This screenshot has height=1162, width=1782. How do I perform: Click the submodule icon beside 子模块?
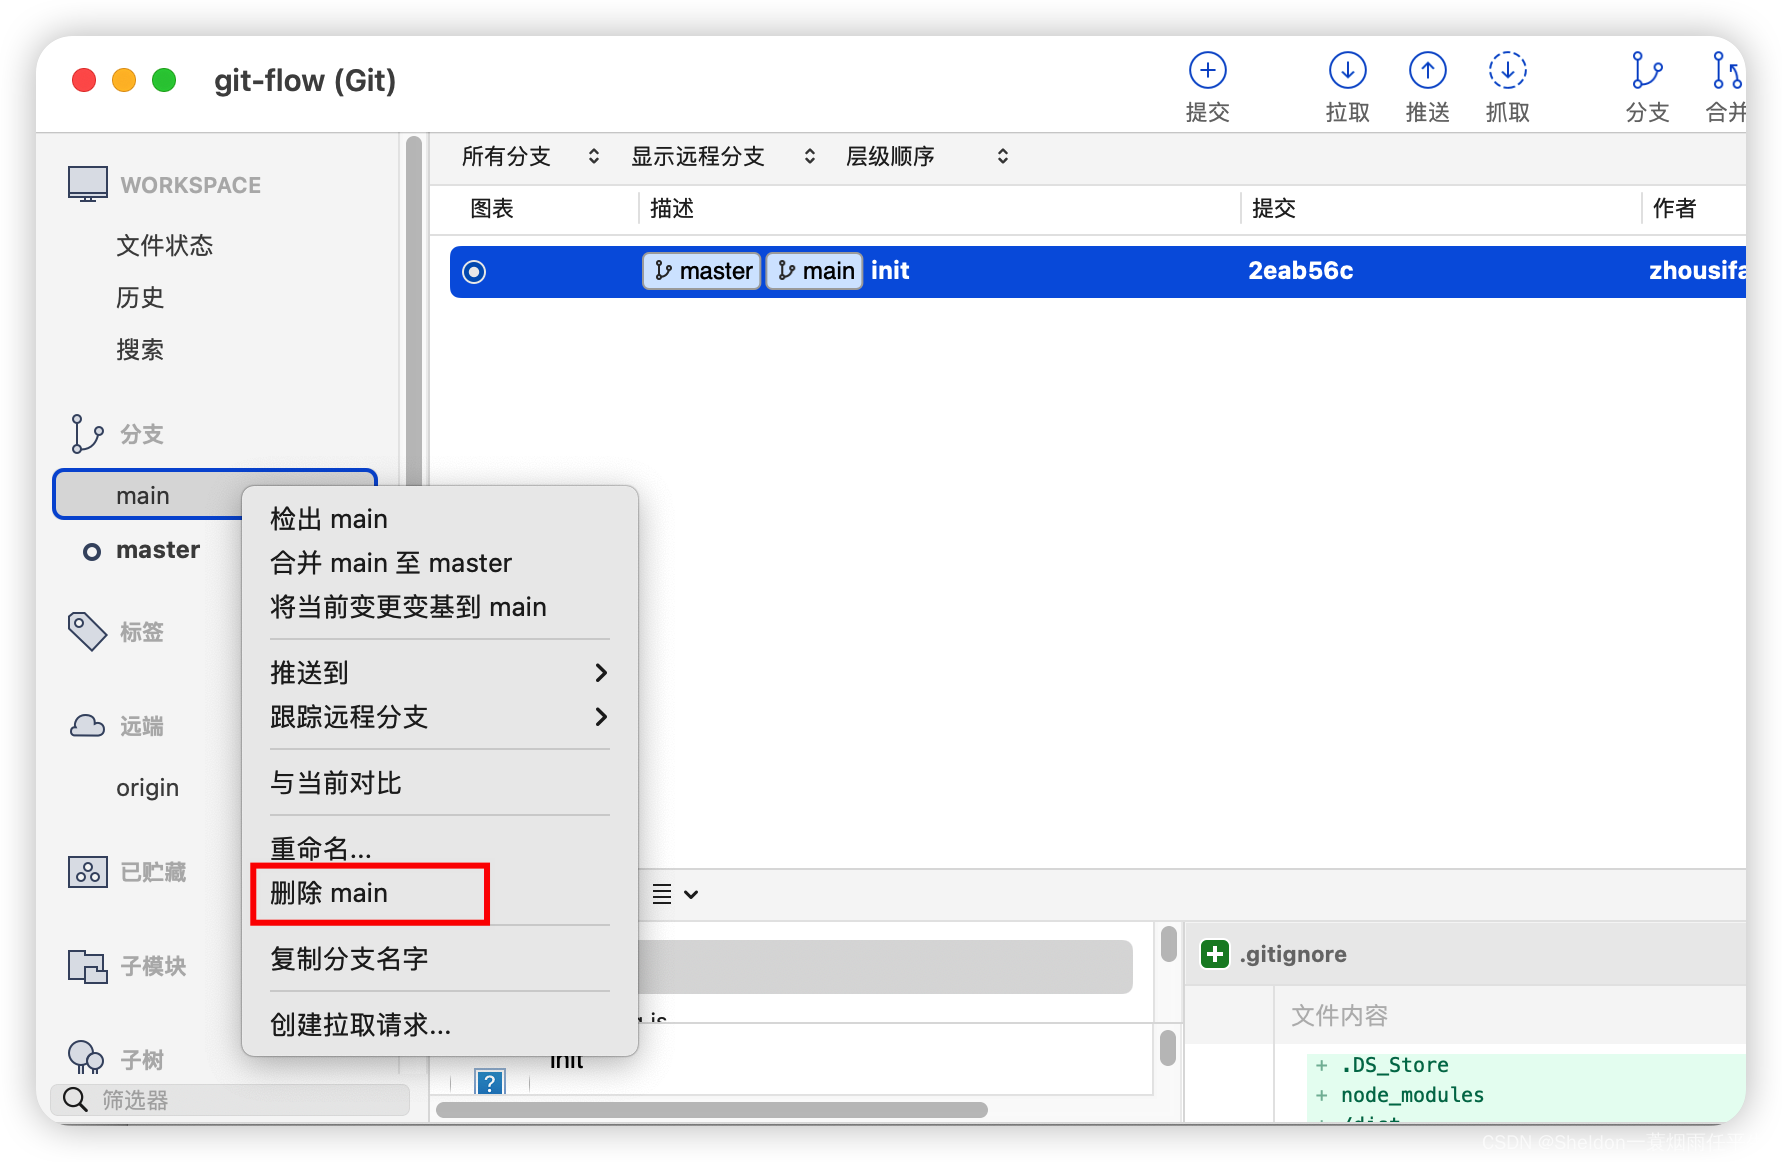[87, 966]
